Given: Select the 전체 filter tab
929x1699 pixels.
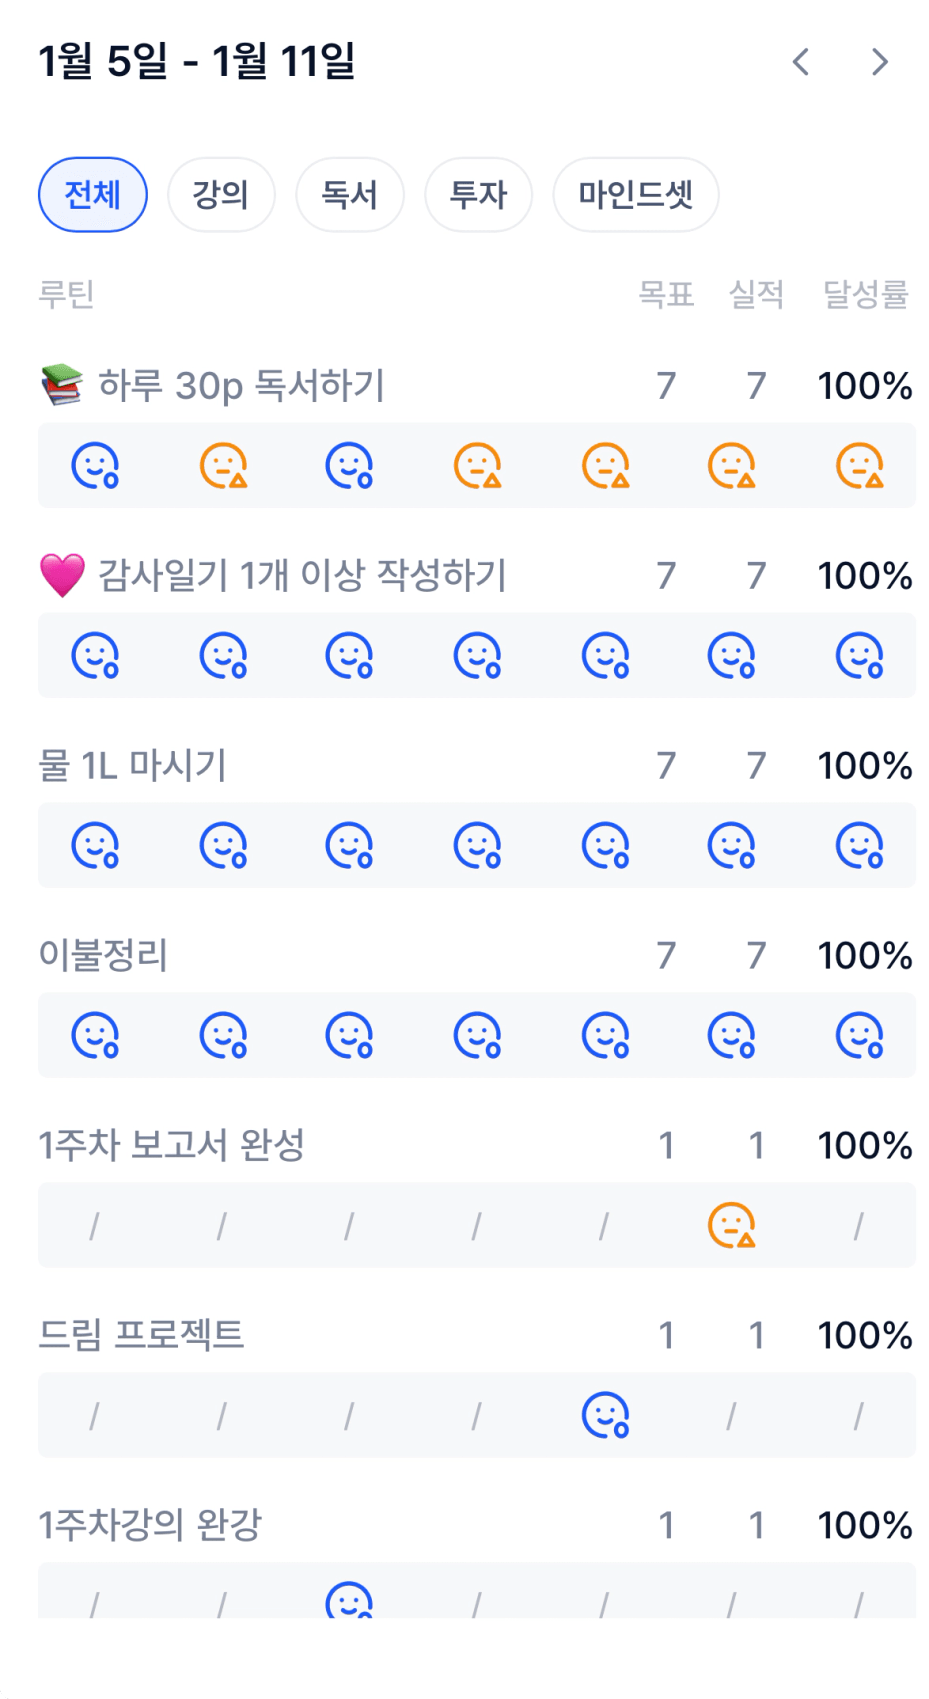Looking at the screenshot, I should pyautogui.click(x=93, y=194).
